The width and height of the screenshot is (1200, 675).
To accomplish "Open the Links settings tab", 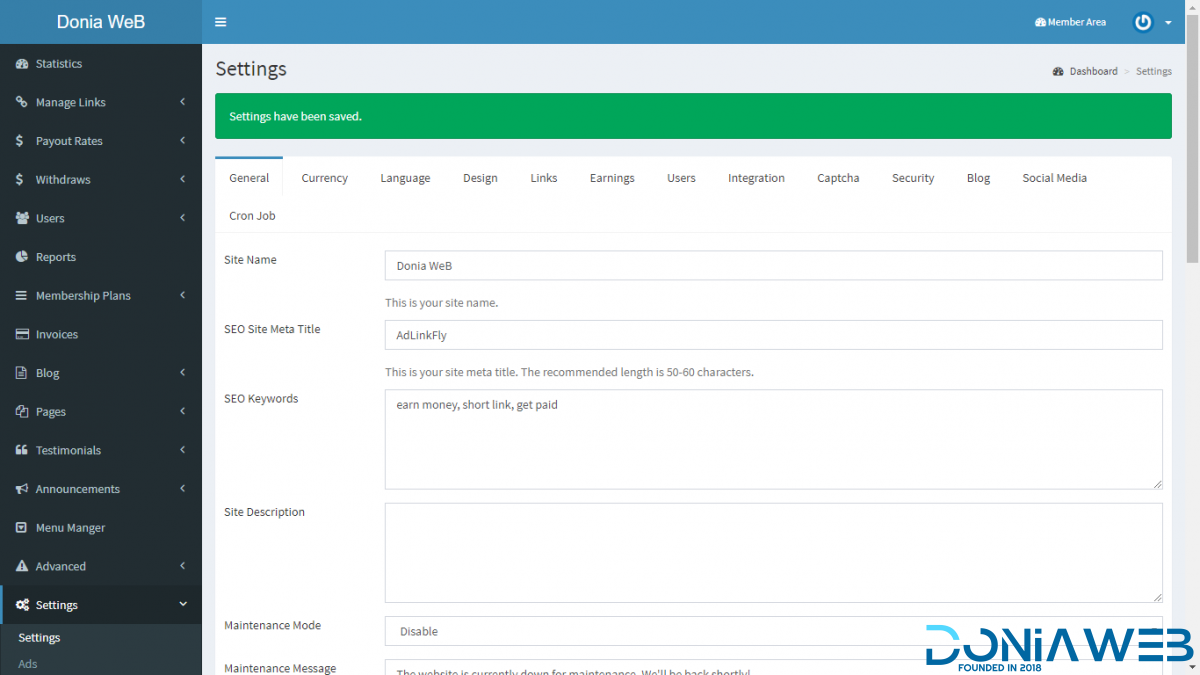I will 544,178.
